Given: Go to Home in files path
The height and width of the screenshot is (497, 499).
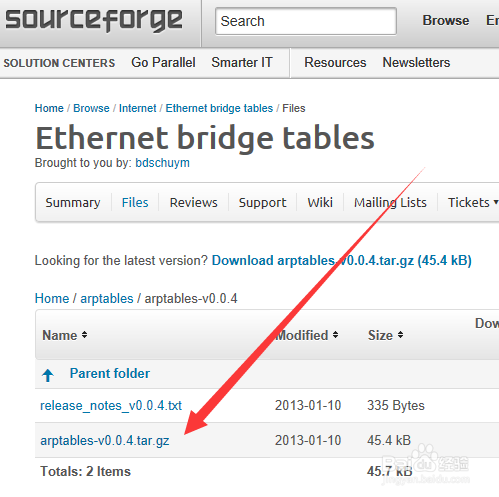Looking at the screenshot, I should [x=52, y=298].
